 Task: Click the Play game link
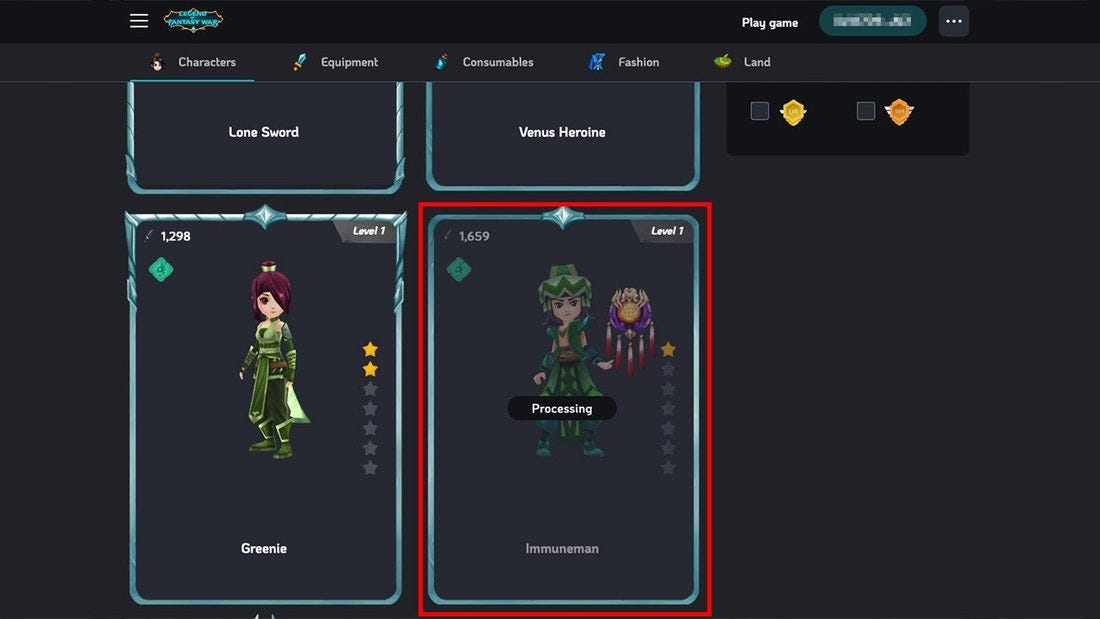pos(770,22)
